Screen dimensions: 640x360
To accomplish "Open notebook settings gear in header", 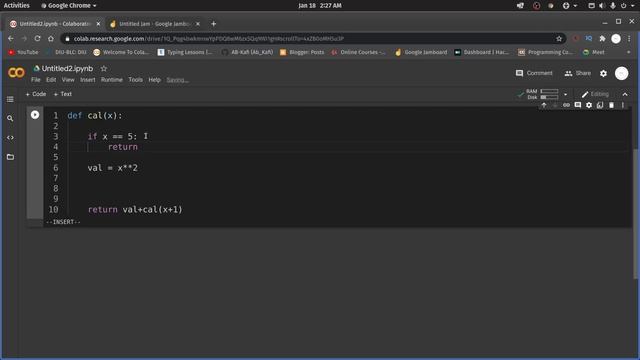I will pos(603,73).
